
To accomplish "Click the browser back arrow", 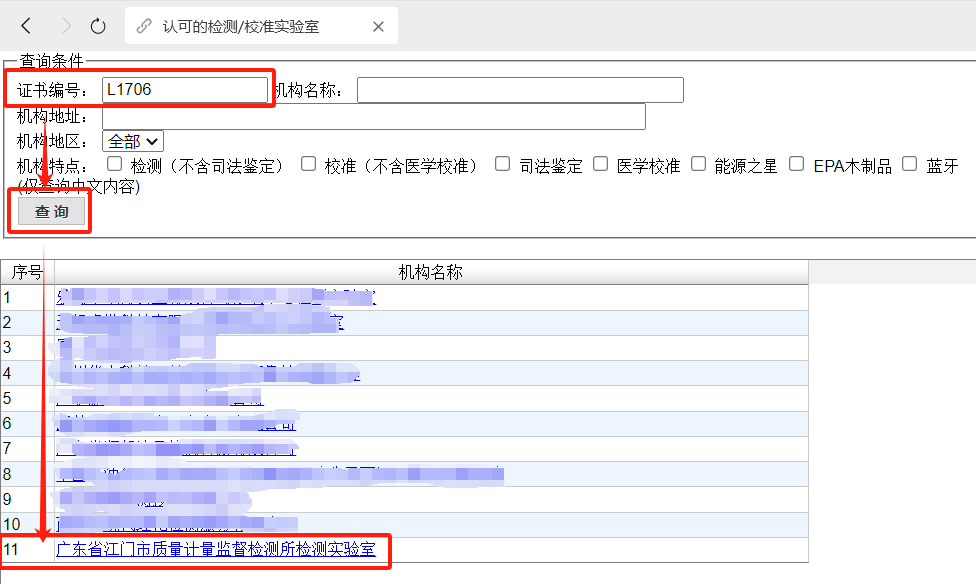I will (27, 26).
